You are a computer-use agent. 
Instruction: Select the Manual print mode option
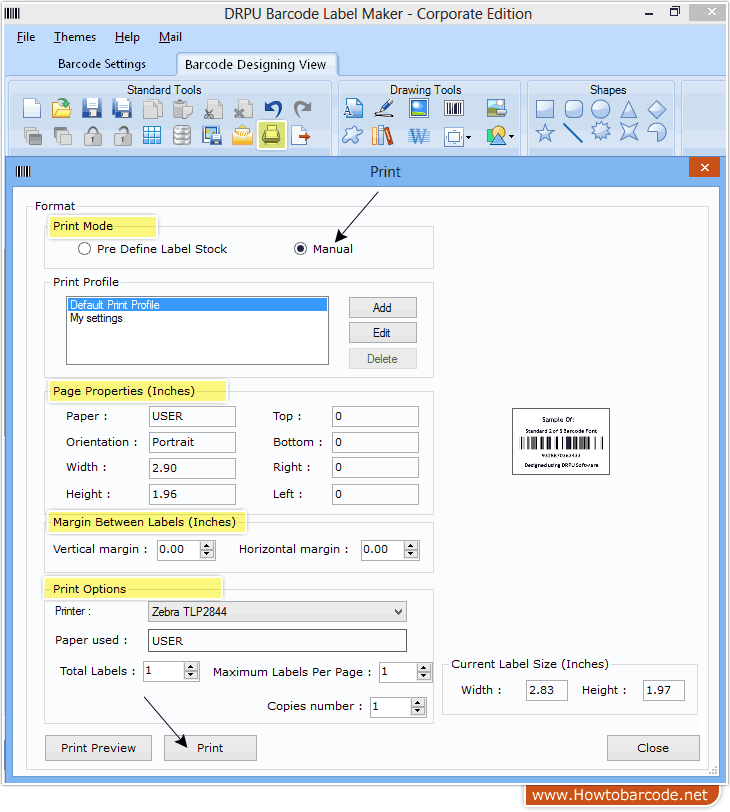(x=301, y=249)
